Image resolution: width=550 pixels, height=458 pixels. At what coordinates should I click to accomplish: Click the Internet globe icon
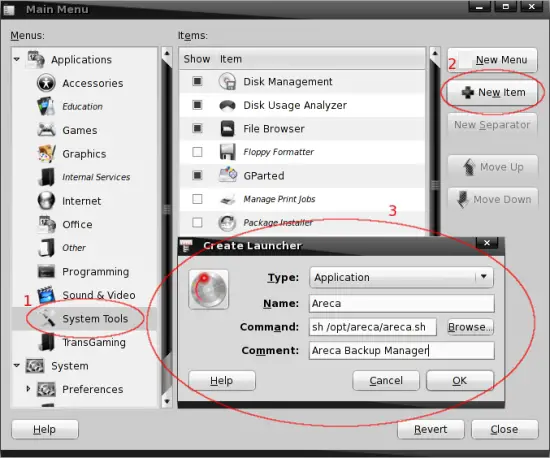click(46, 201)
